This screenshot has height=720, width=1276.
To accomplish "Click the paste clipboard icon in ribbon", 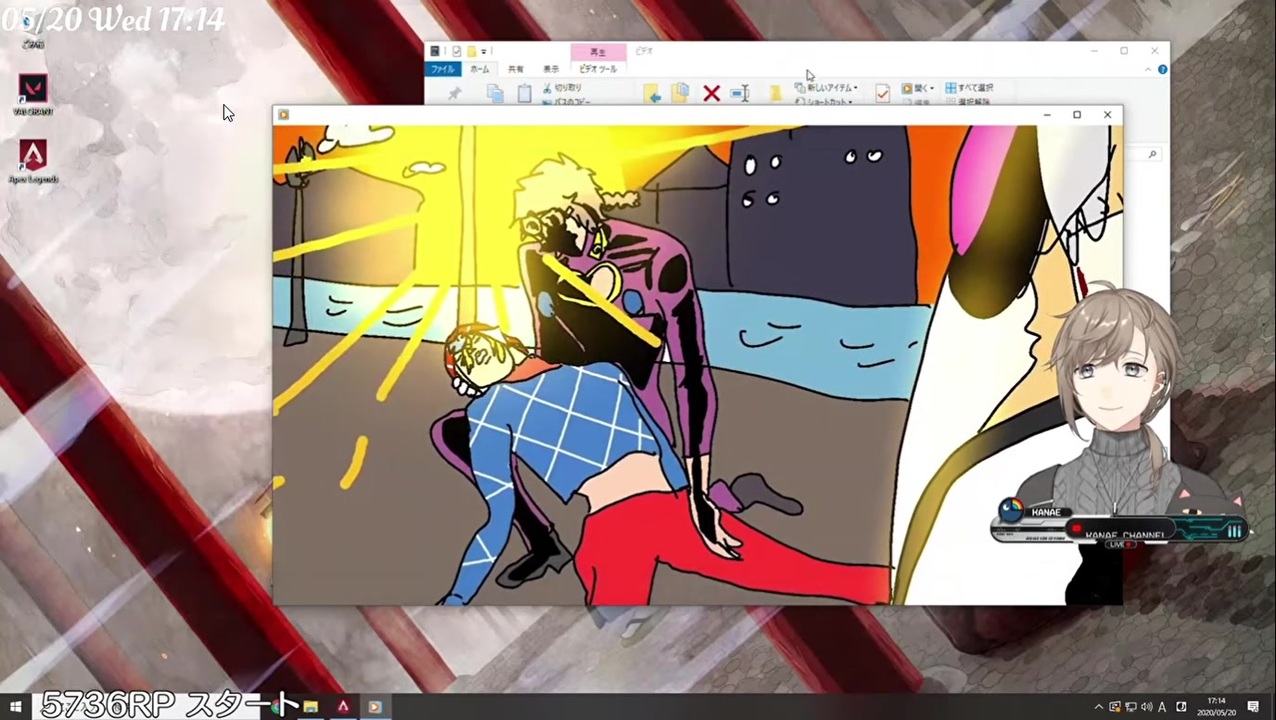I will click(x=524, y=93).
